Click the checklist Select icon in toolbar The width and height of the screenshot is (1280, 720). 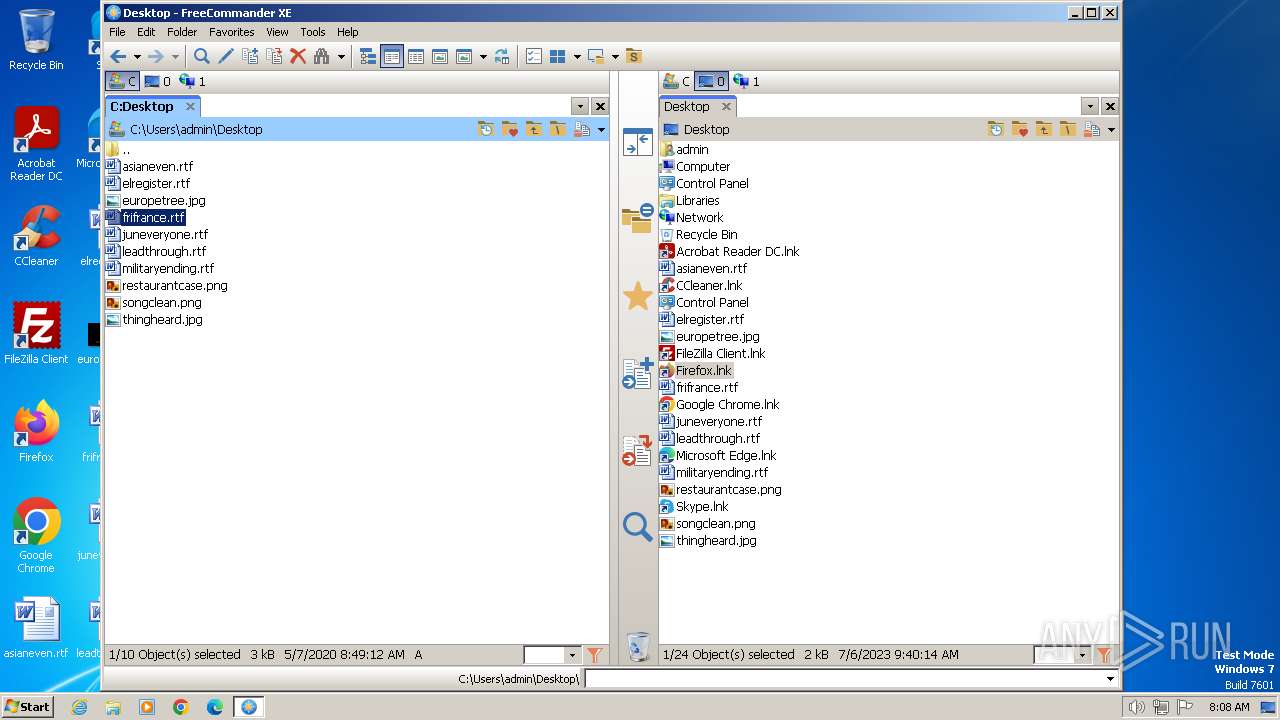point(534,57)
